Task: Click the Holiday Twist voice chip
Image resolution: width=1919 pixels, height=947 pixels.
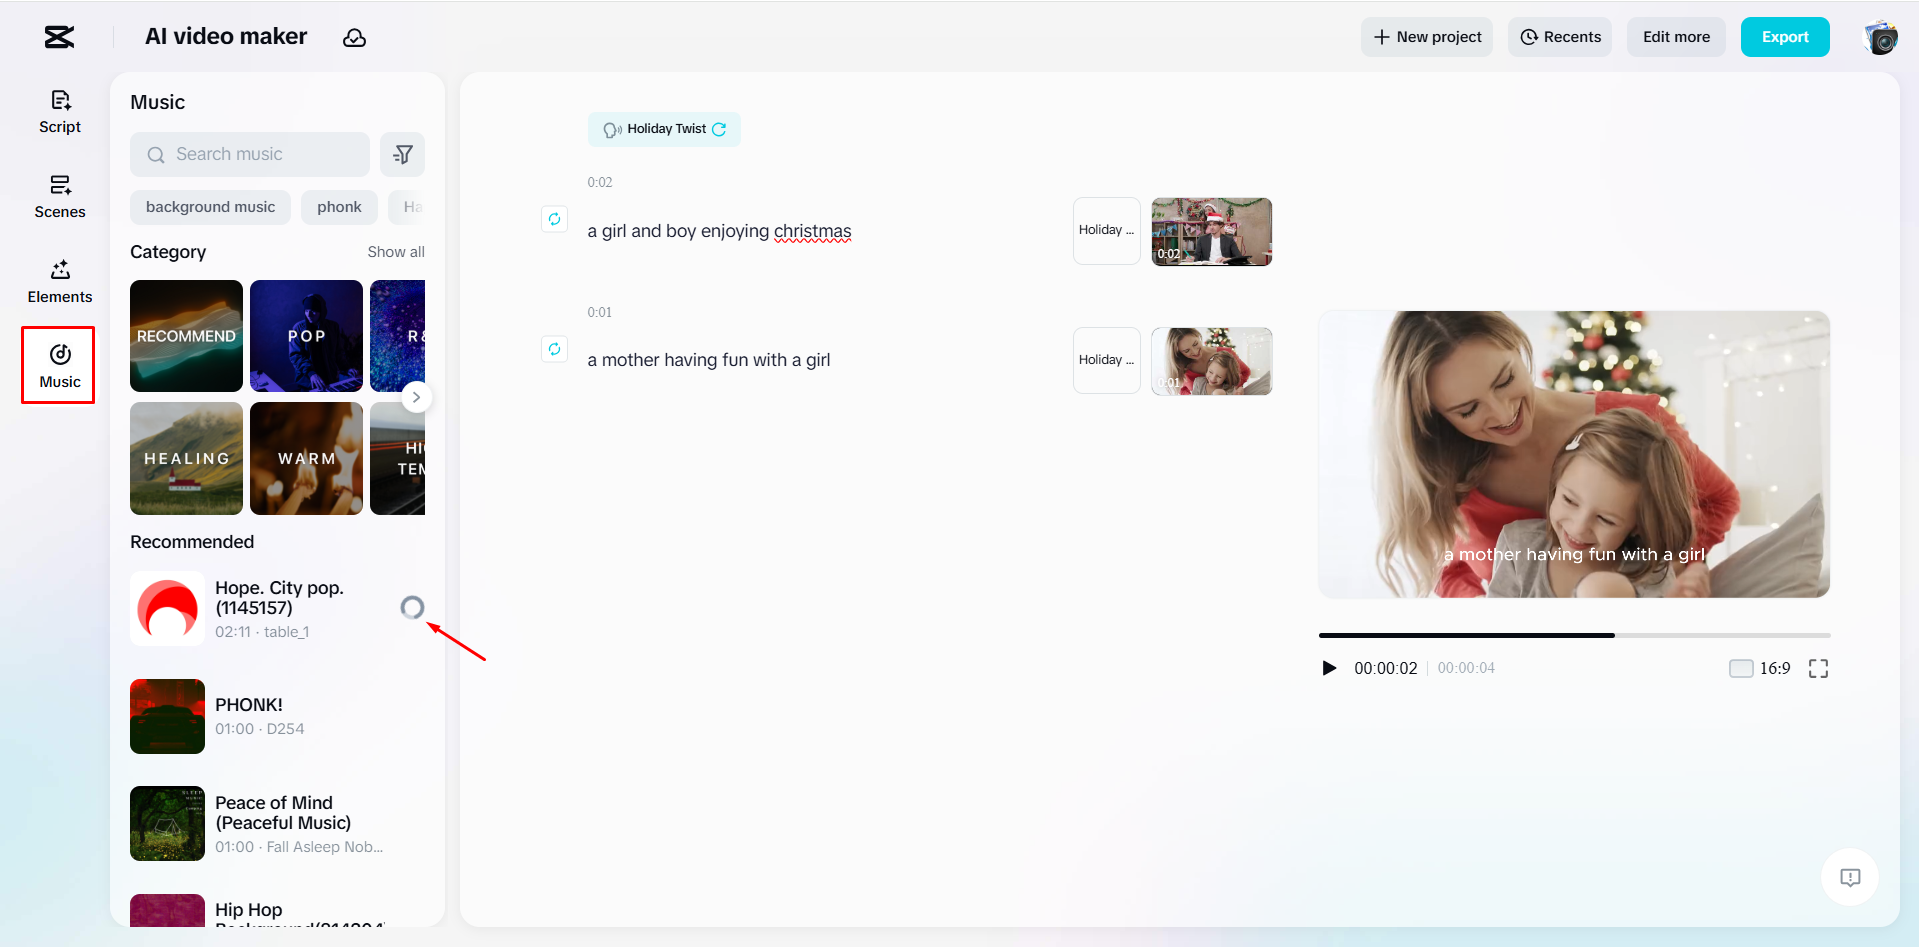Action: coord(664,129)
